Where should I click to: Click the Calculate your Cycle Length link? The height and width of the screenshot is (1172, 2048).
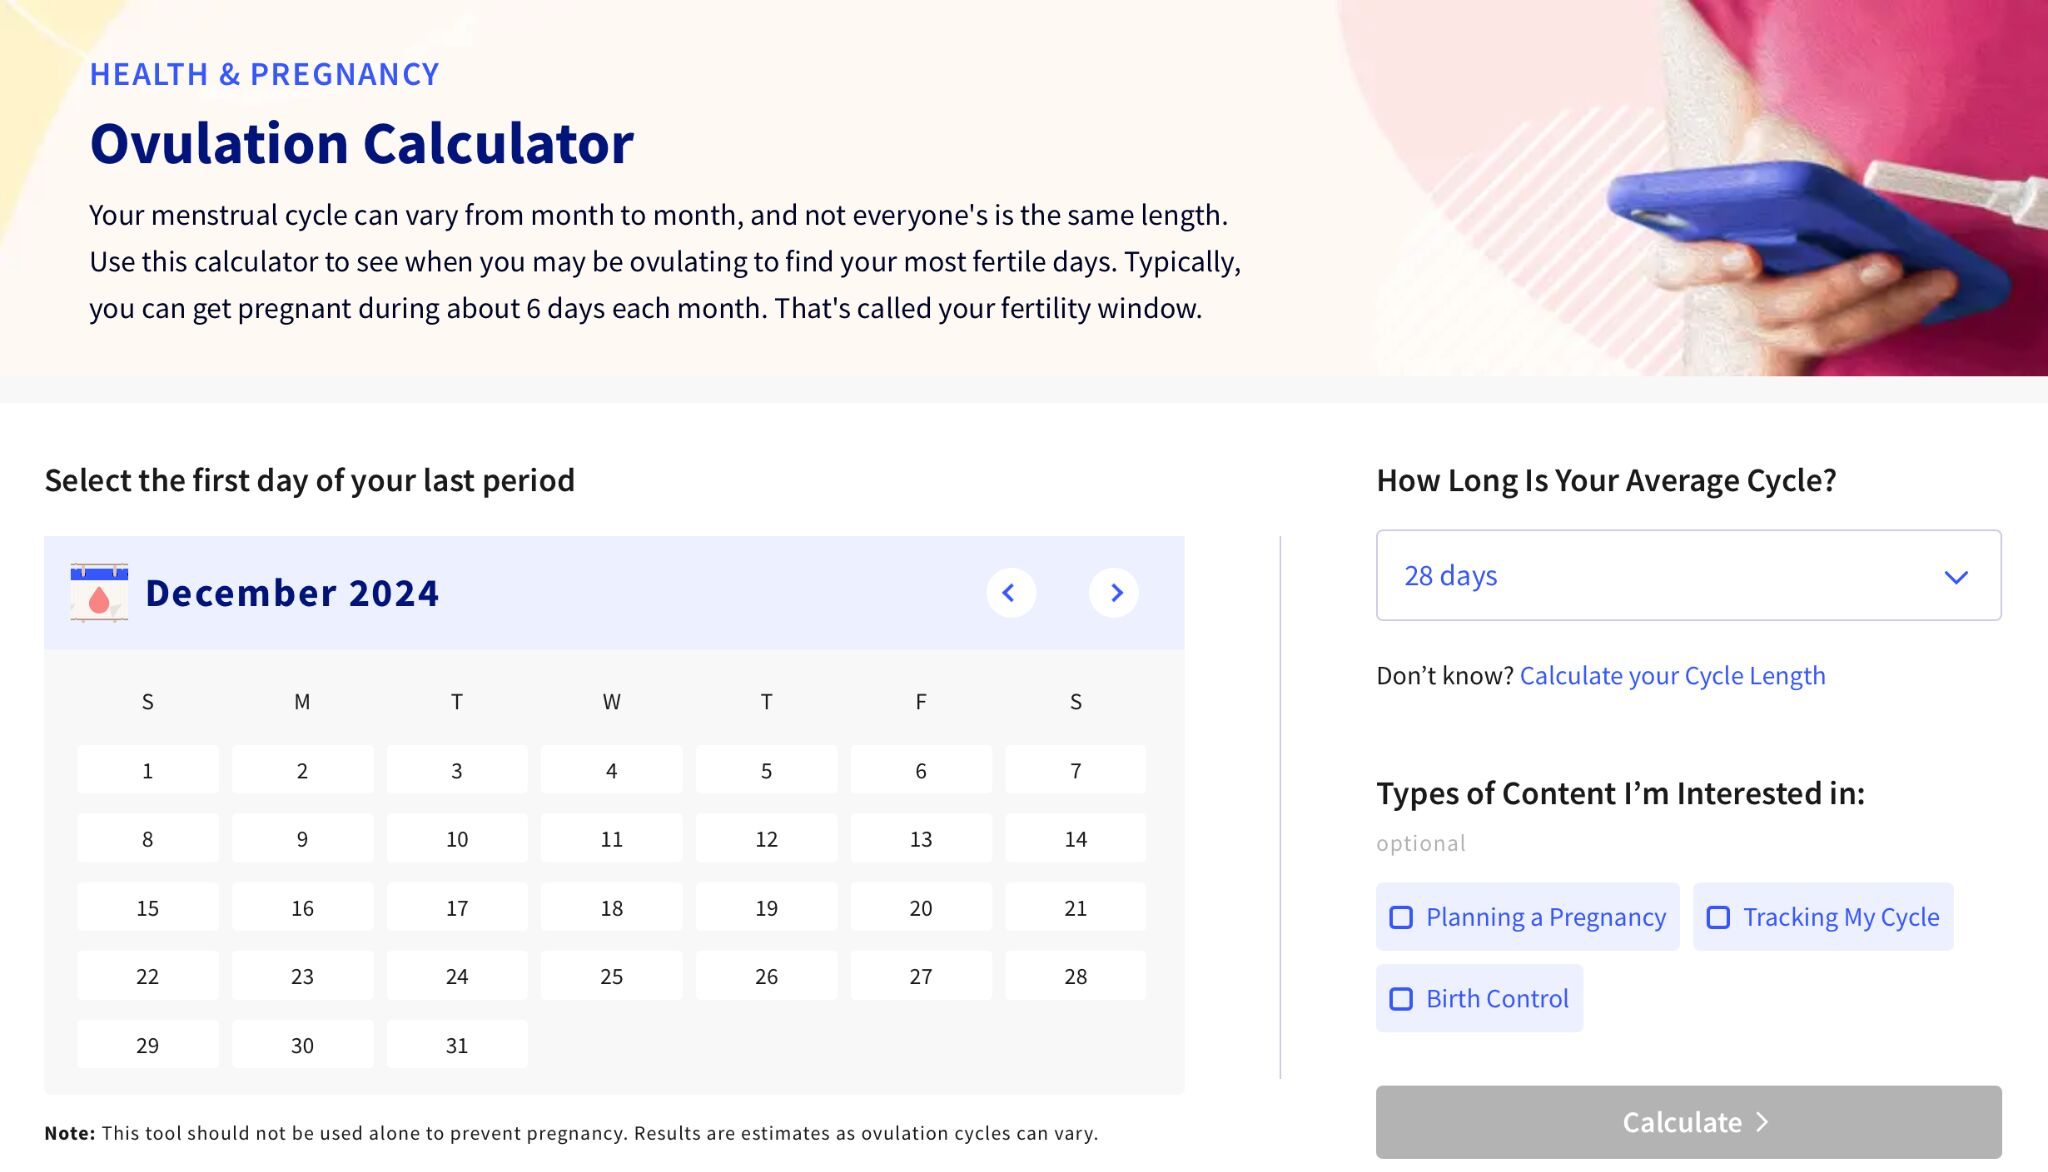coord(1672,674)
